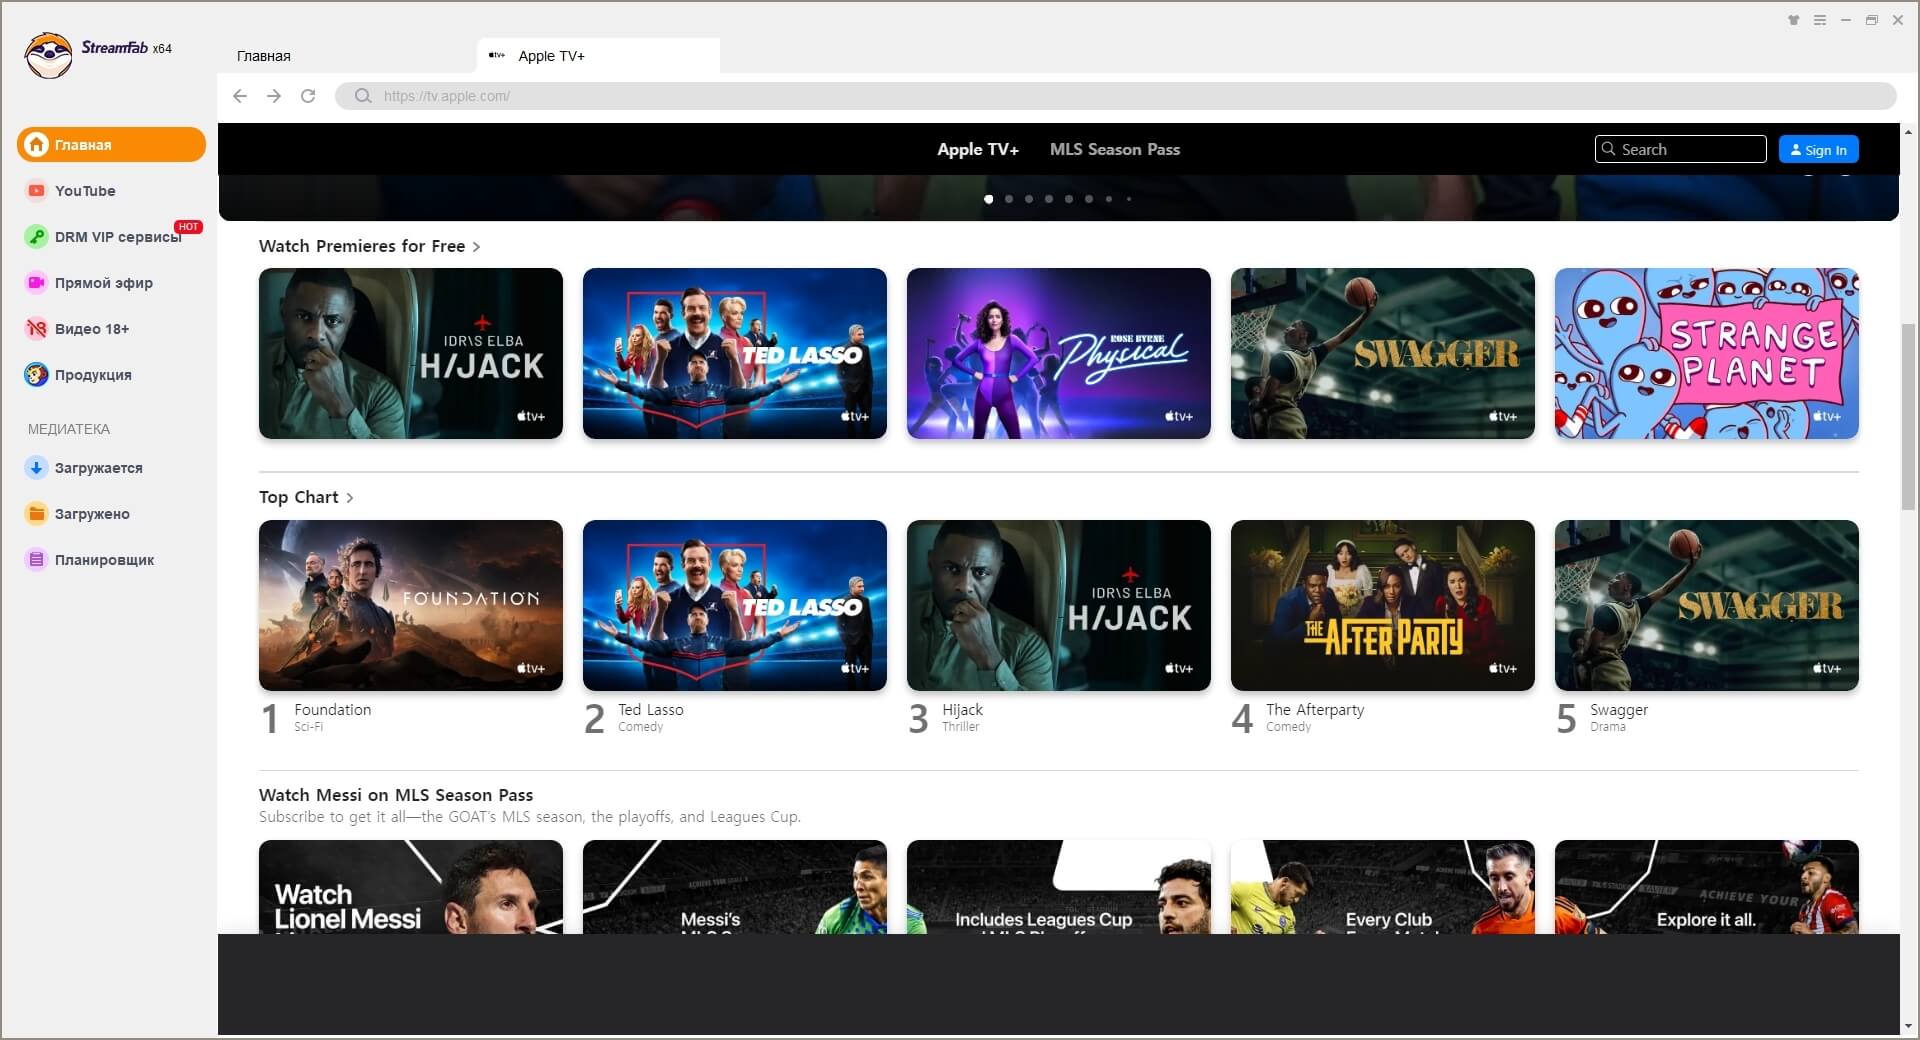The image size is (1920, 1040).
Task: Click The Afterparty title text
Action: point(1315,710)
